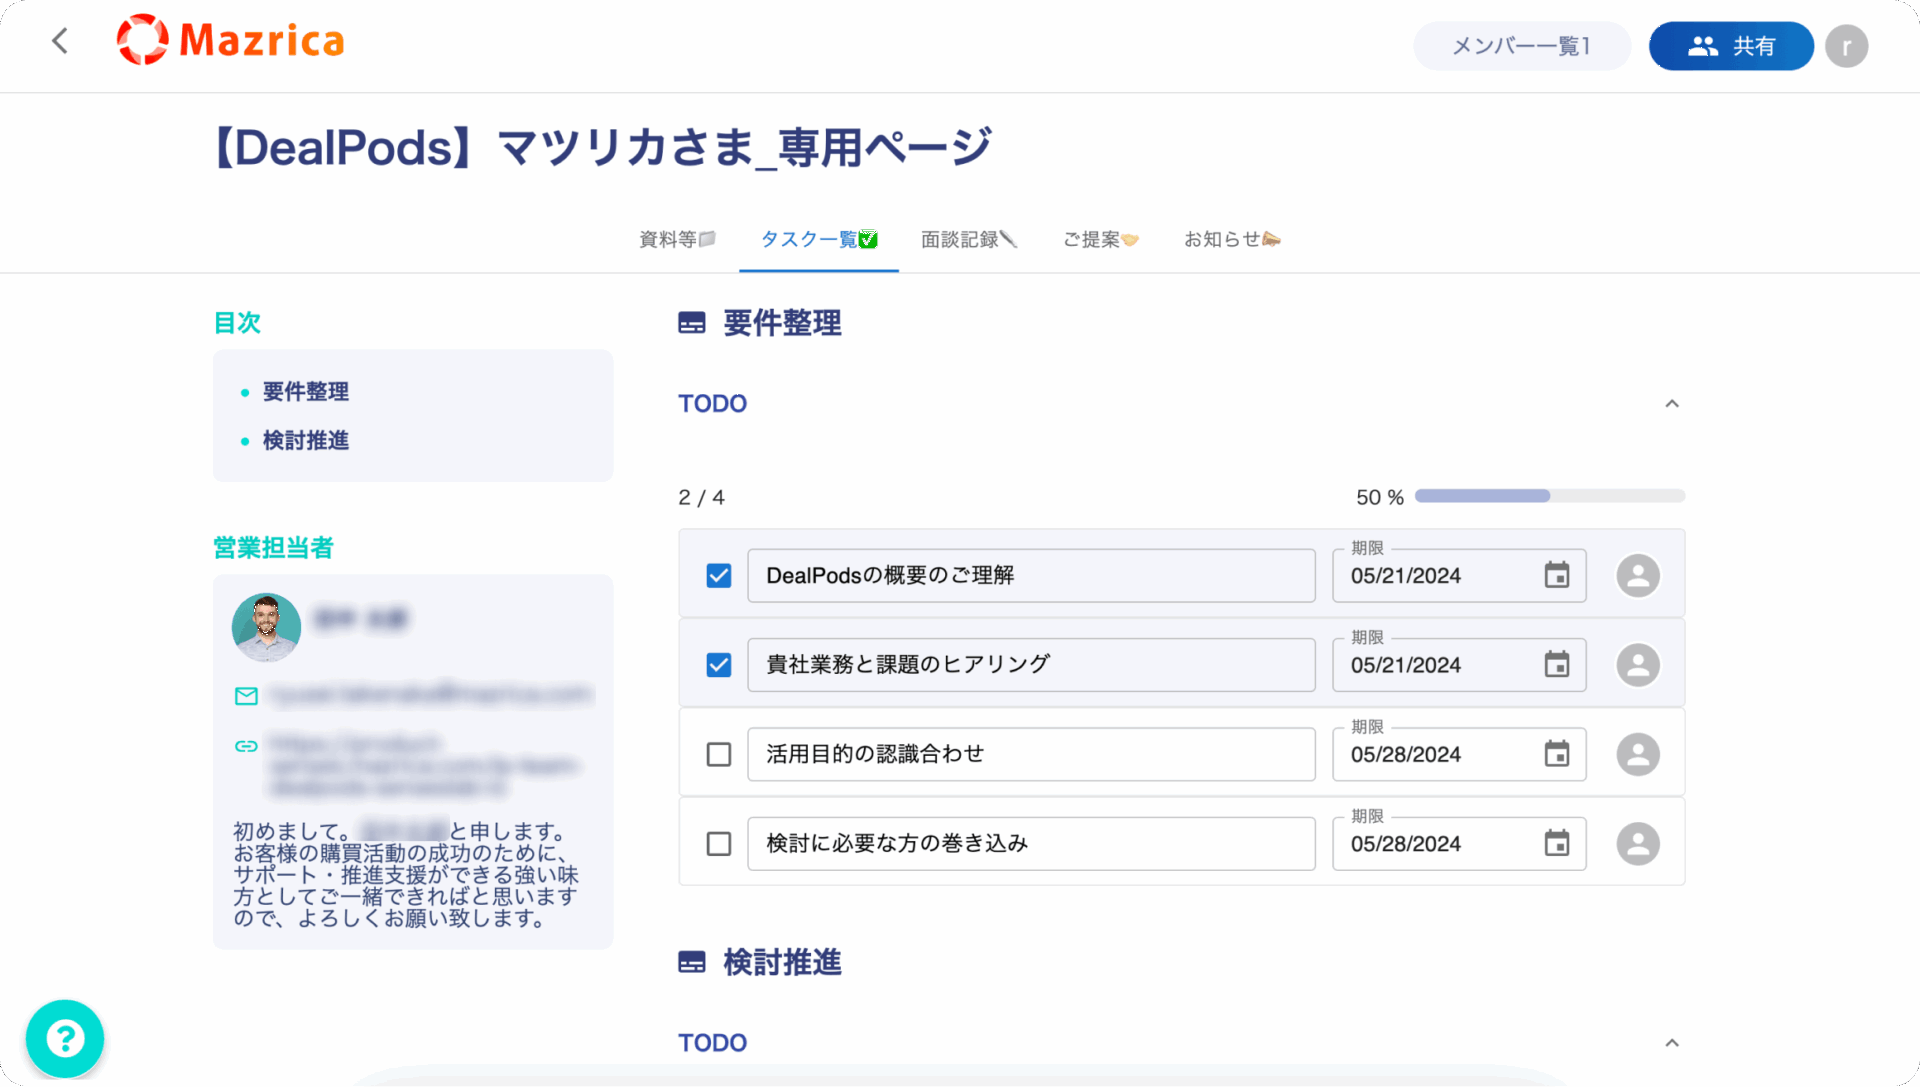This screenshot has height=1087, width=1920.
Task: Open the help question mark button
Action: [x=65, y=1039]
